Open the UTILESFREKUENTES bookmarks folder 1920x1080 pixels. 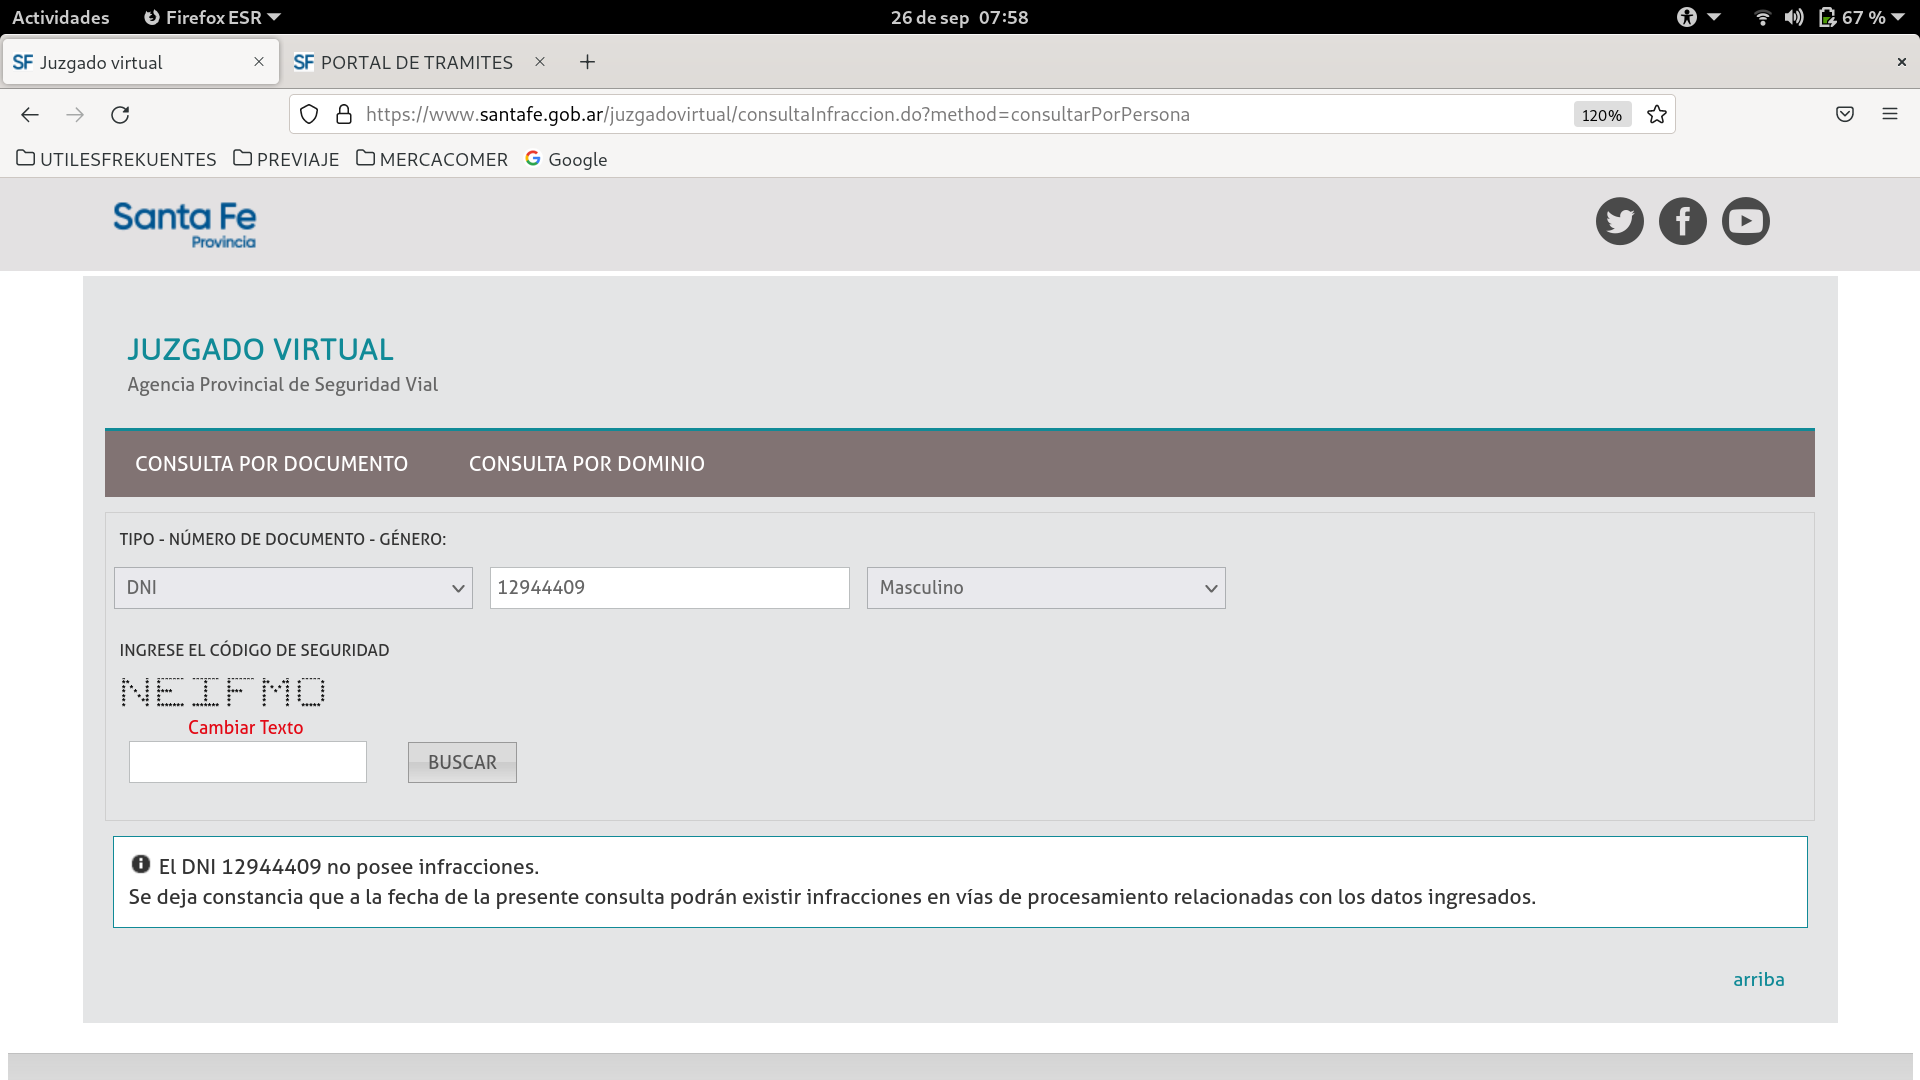click(x=116, y=159)
